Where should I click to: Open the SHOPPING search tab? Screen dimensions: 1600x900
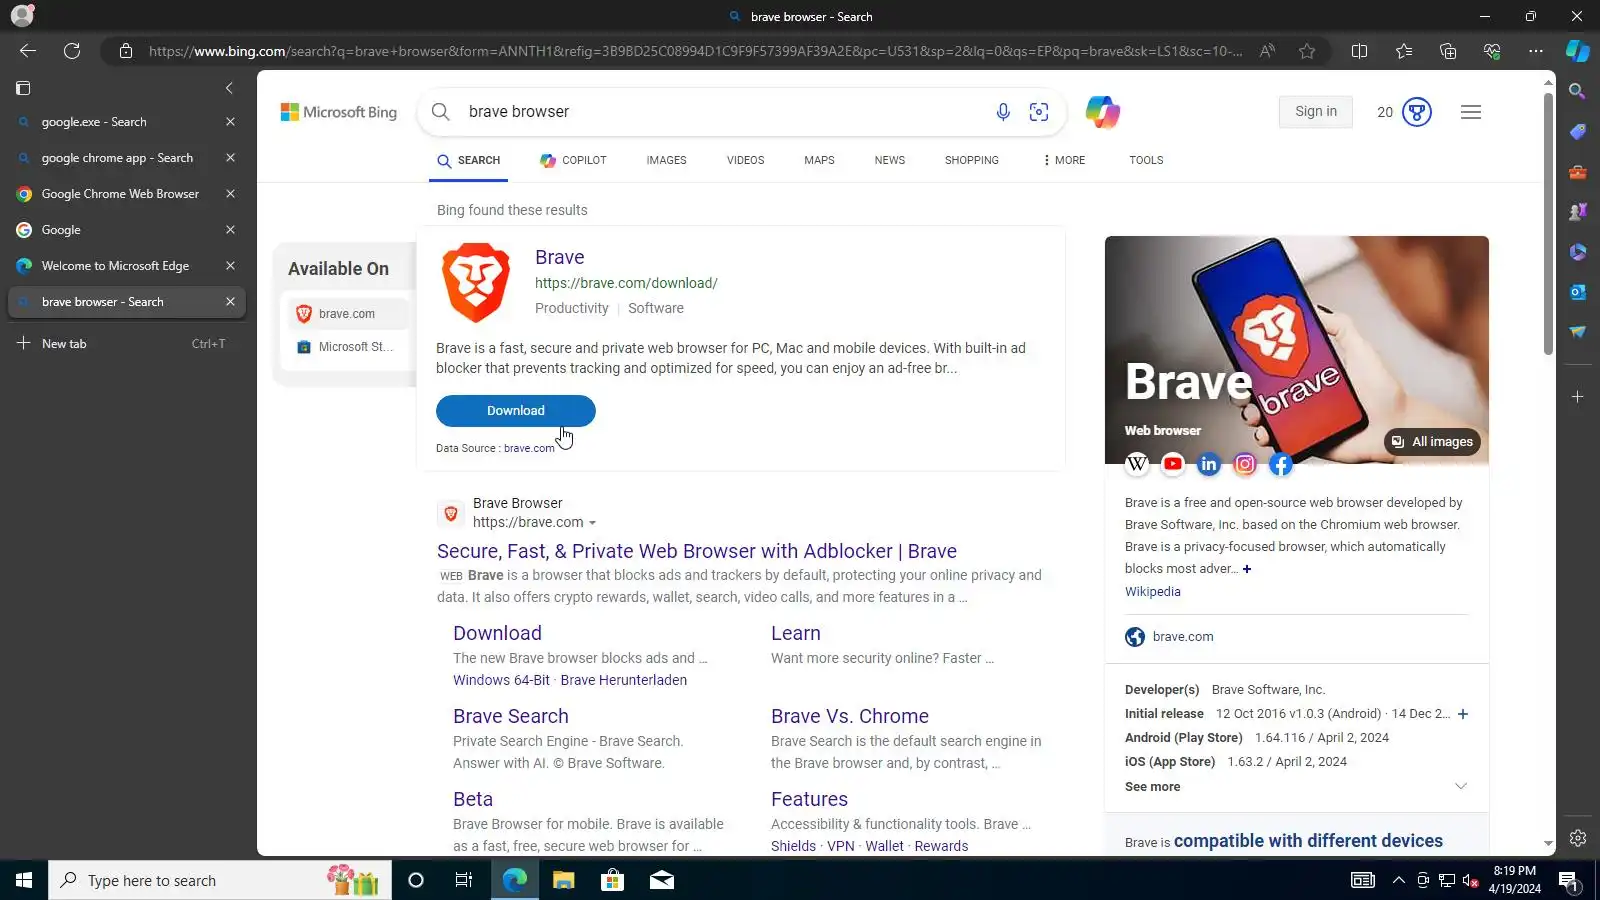(x=971, y=160)
